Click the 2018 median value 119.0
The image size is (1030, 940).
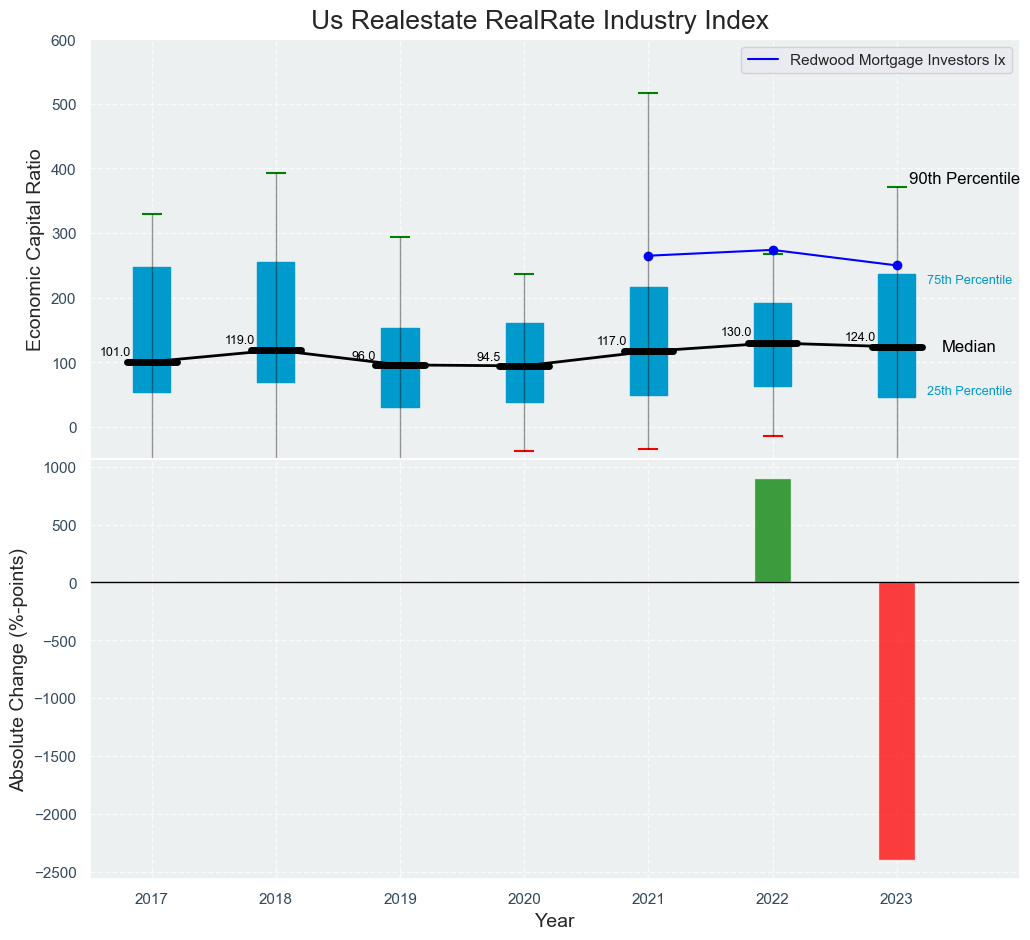tap(240, 340)
